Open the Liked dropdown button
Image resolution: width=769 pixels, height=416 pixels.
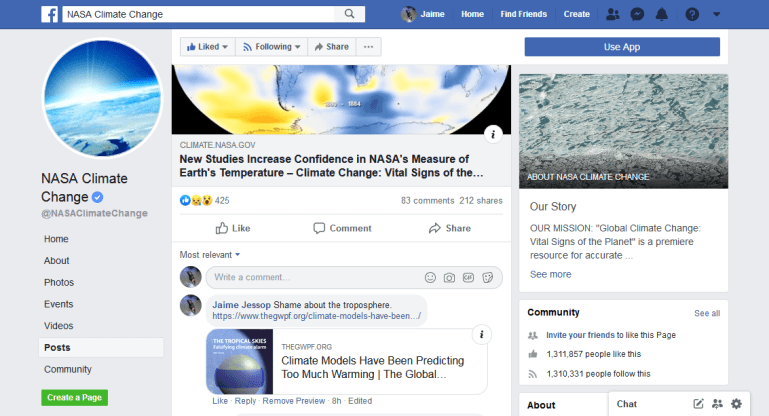(x=207, y=47)
